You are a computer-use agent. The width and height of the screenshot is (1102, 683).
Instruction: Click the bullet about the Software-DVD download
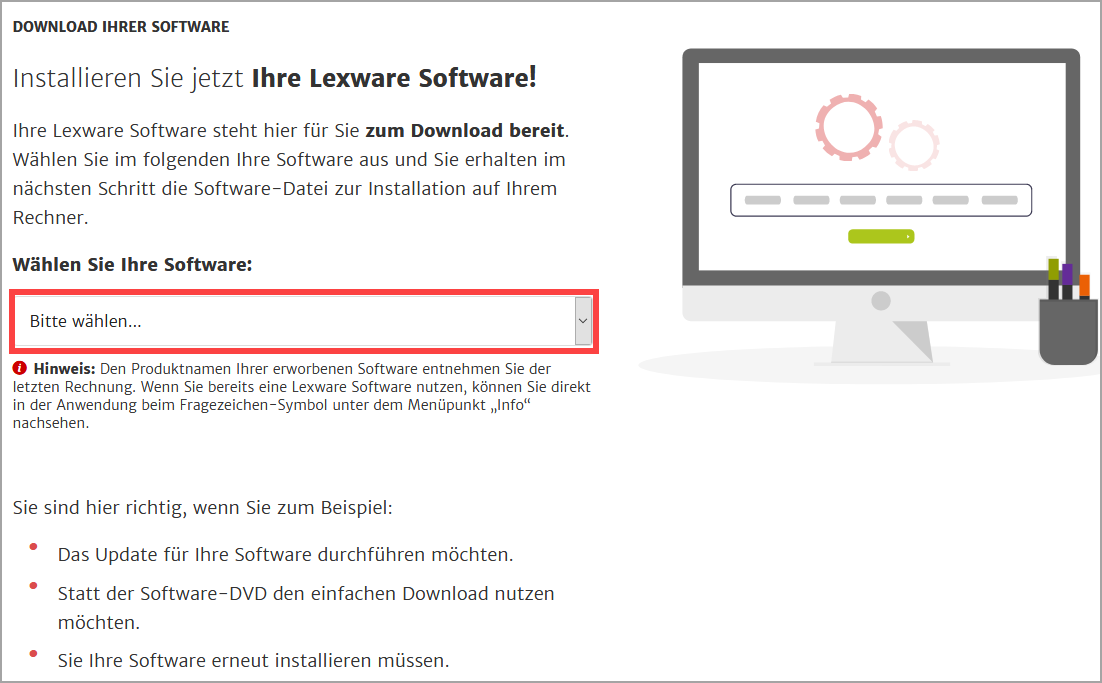tap(306, 608)
